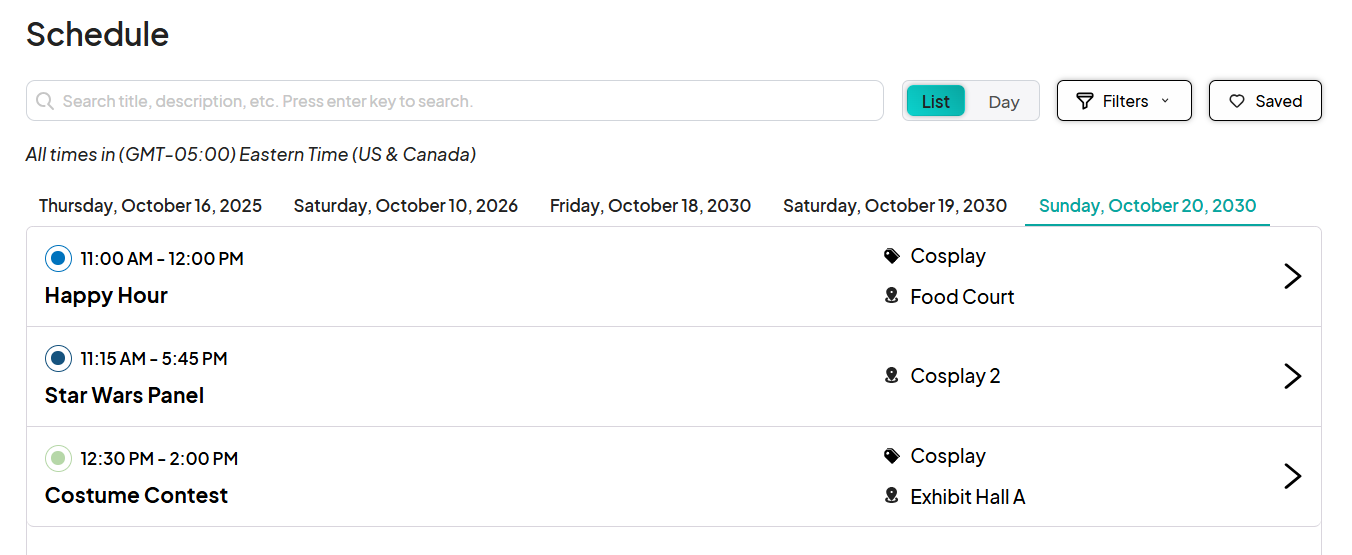
Task: Click the Costume Contest tag icon
Action: pos(892,456)
